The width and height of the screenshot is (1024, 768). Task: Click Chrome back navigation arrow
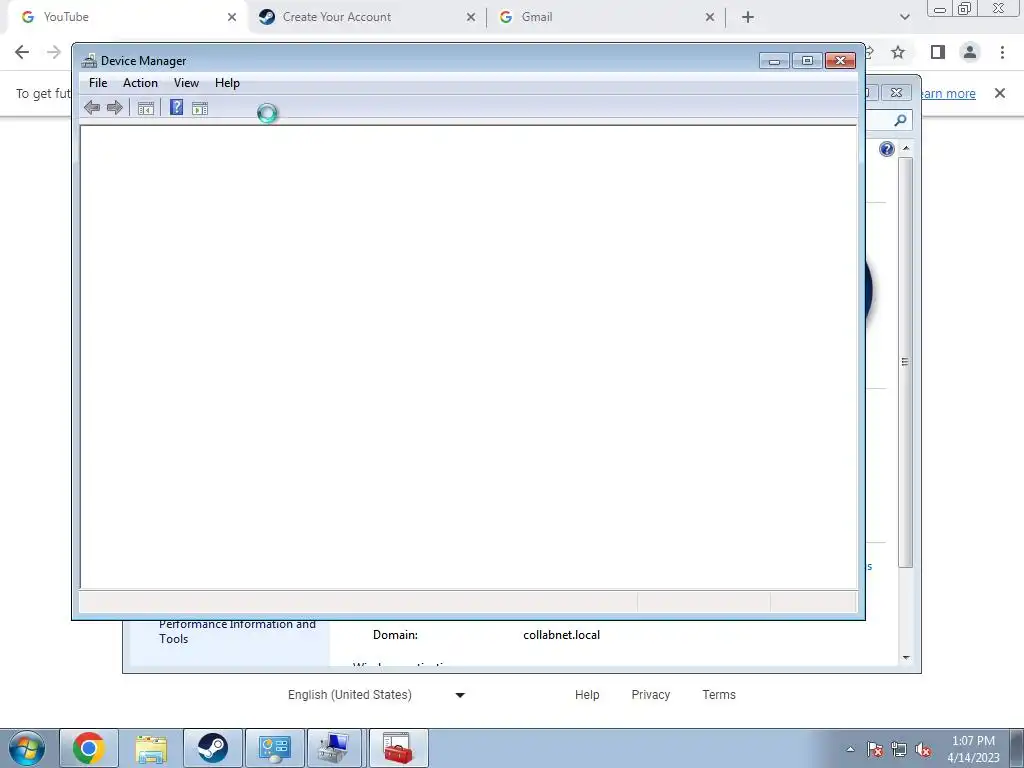coord(22,52)
